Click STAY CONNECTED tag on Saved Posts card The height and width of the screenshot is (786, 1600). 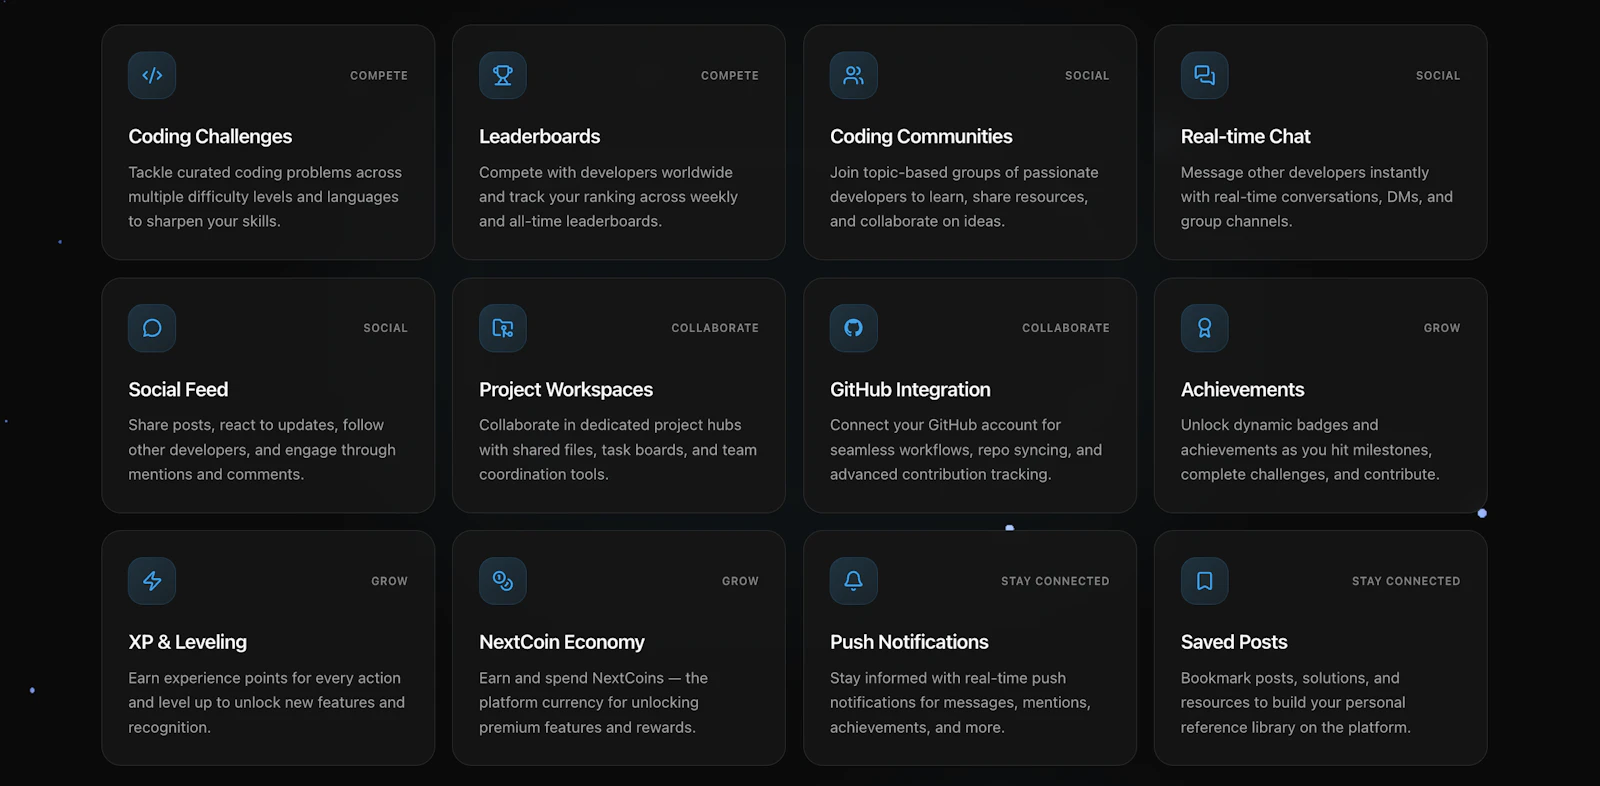[x=1406, y=581]
